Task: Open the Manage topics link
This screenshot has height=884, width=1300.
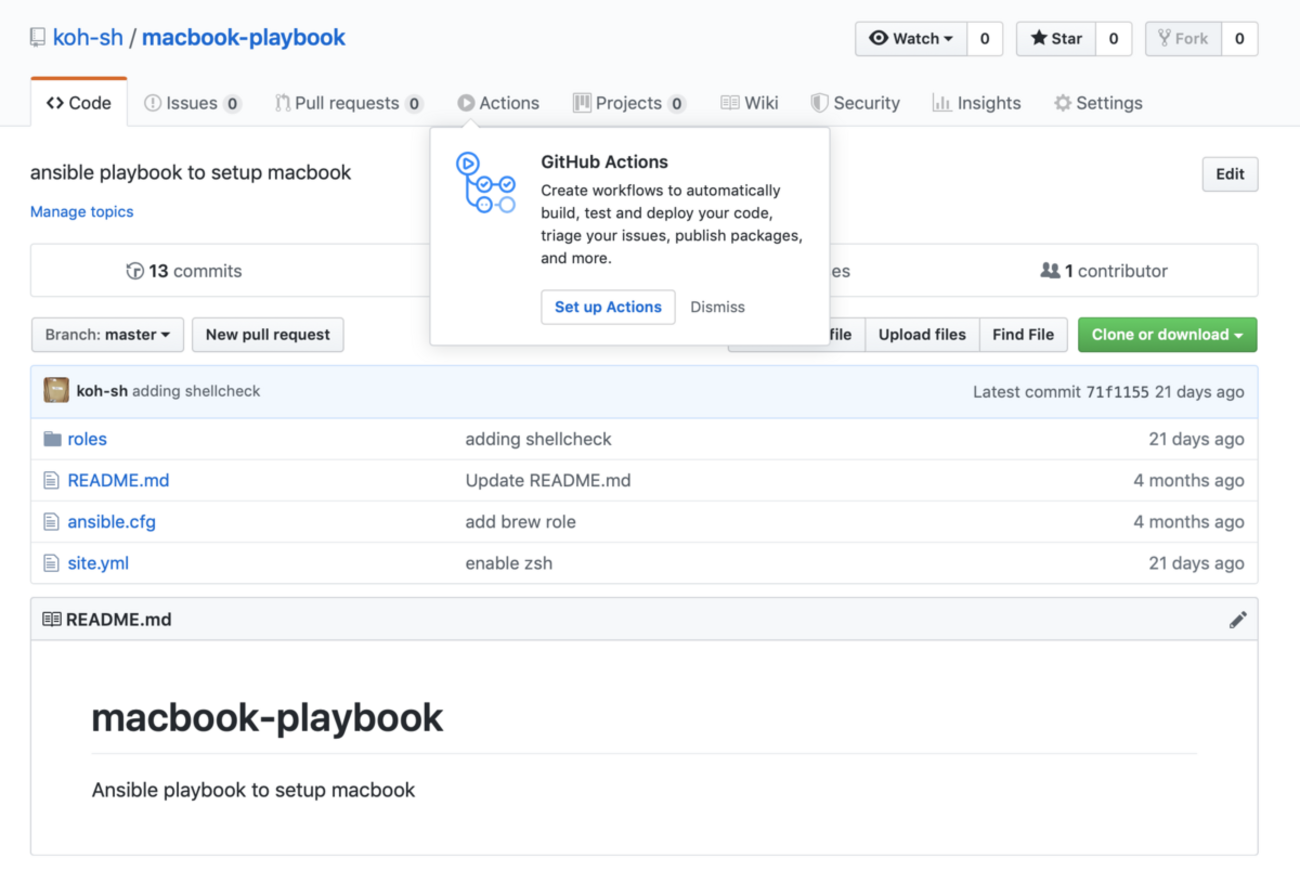Action: click(82, 212)
